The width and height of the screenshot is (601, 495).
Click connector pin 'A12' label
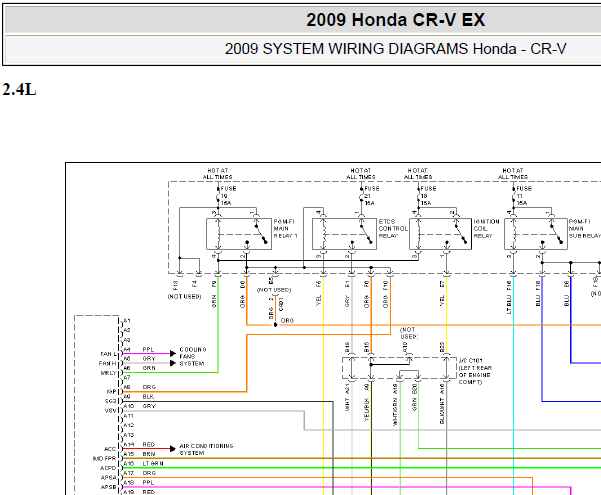pyautogui.click(x=129, y=425)
